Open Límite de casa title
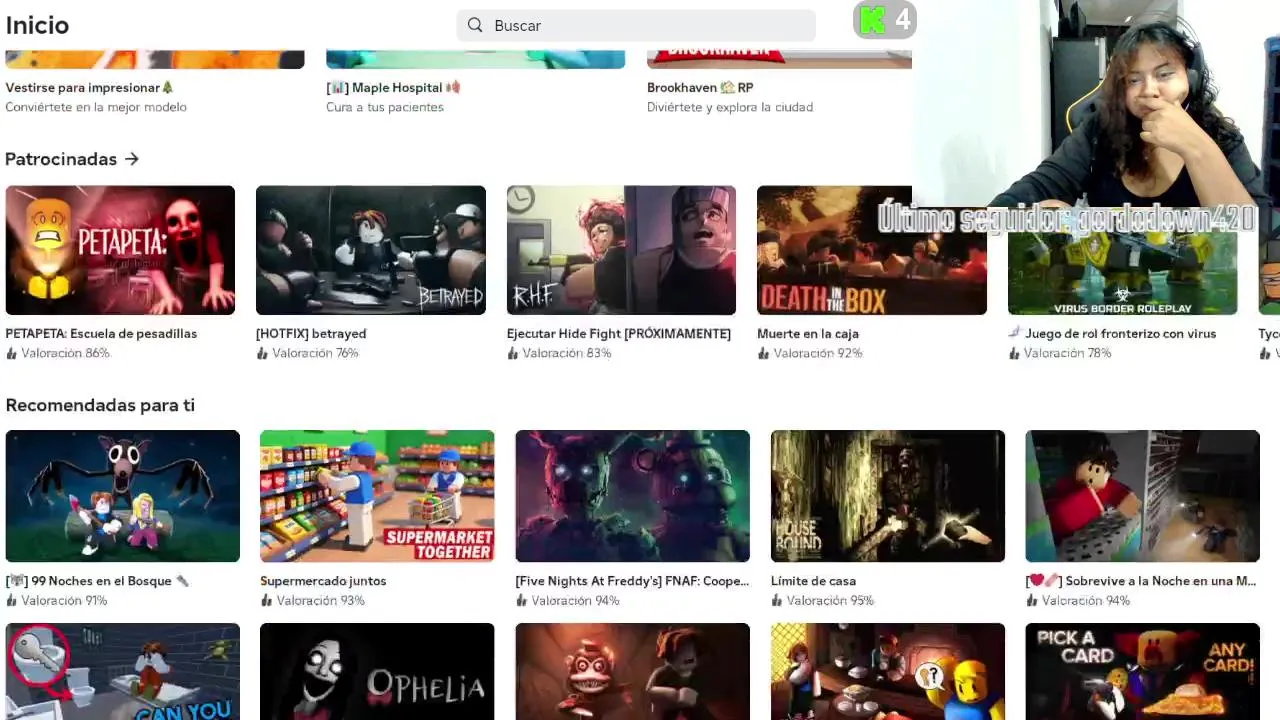1280x720 pixels. click(x=813, y=581)
